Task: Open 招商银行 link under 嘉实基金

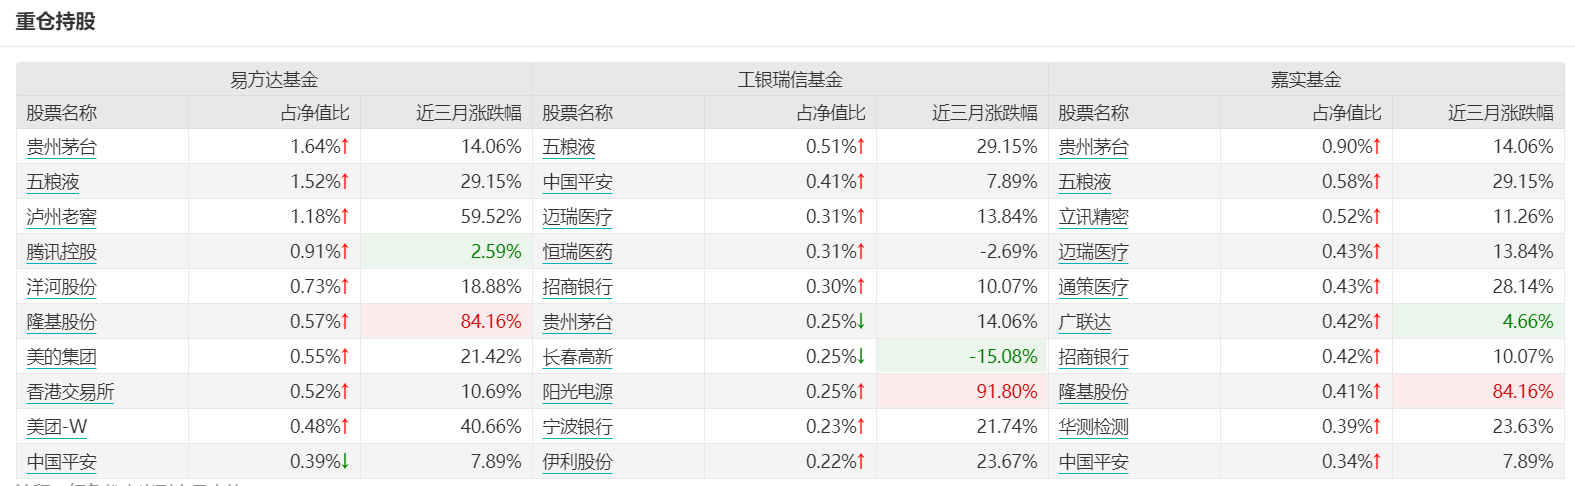Action: [1093, 357]
